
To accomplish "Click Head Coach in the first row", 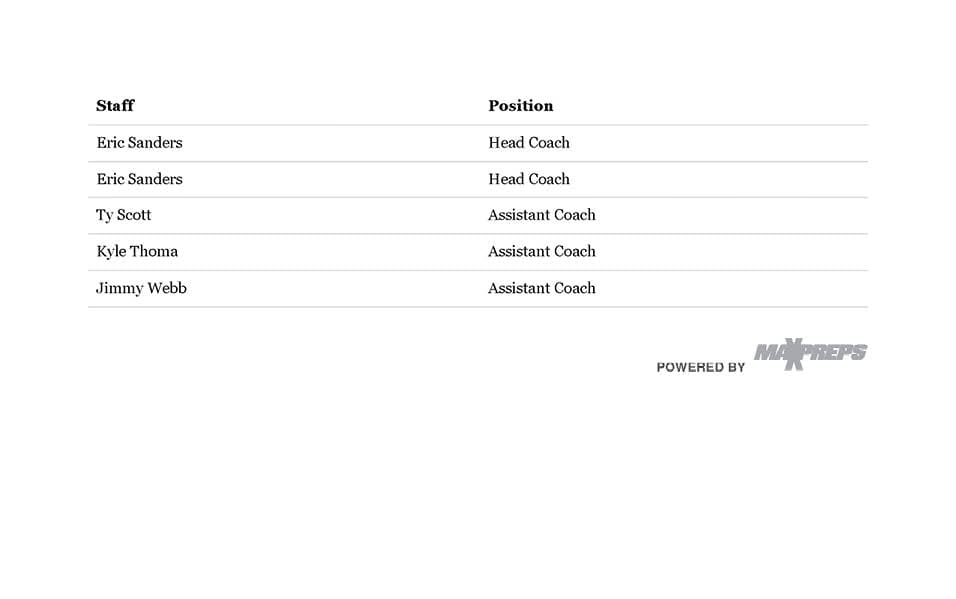I will tap(528, 142).
